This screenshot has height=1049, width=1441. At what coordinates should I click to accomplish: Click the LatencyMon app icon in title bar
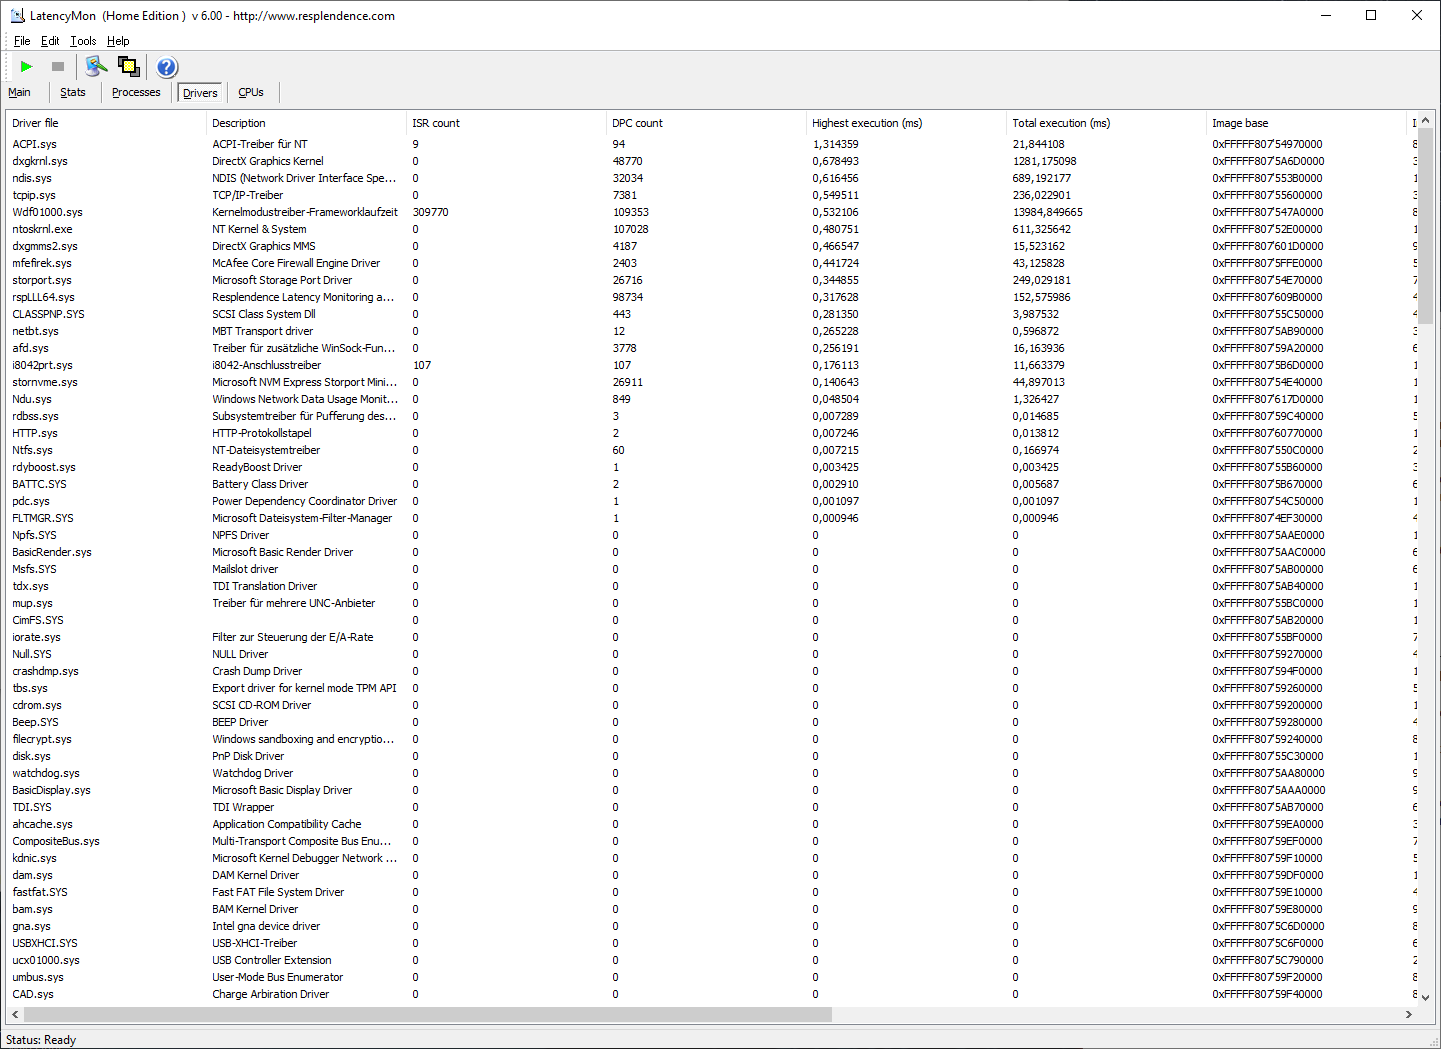(17, 15)
